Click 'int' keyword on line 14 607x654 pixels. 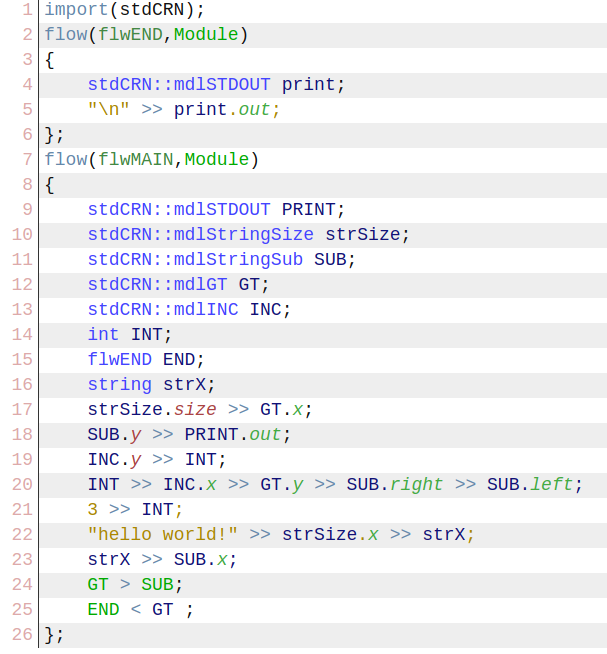point(103,335)
